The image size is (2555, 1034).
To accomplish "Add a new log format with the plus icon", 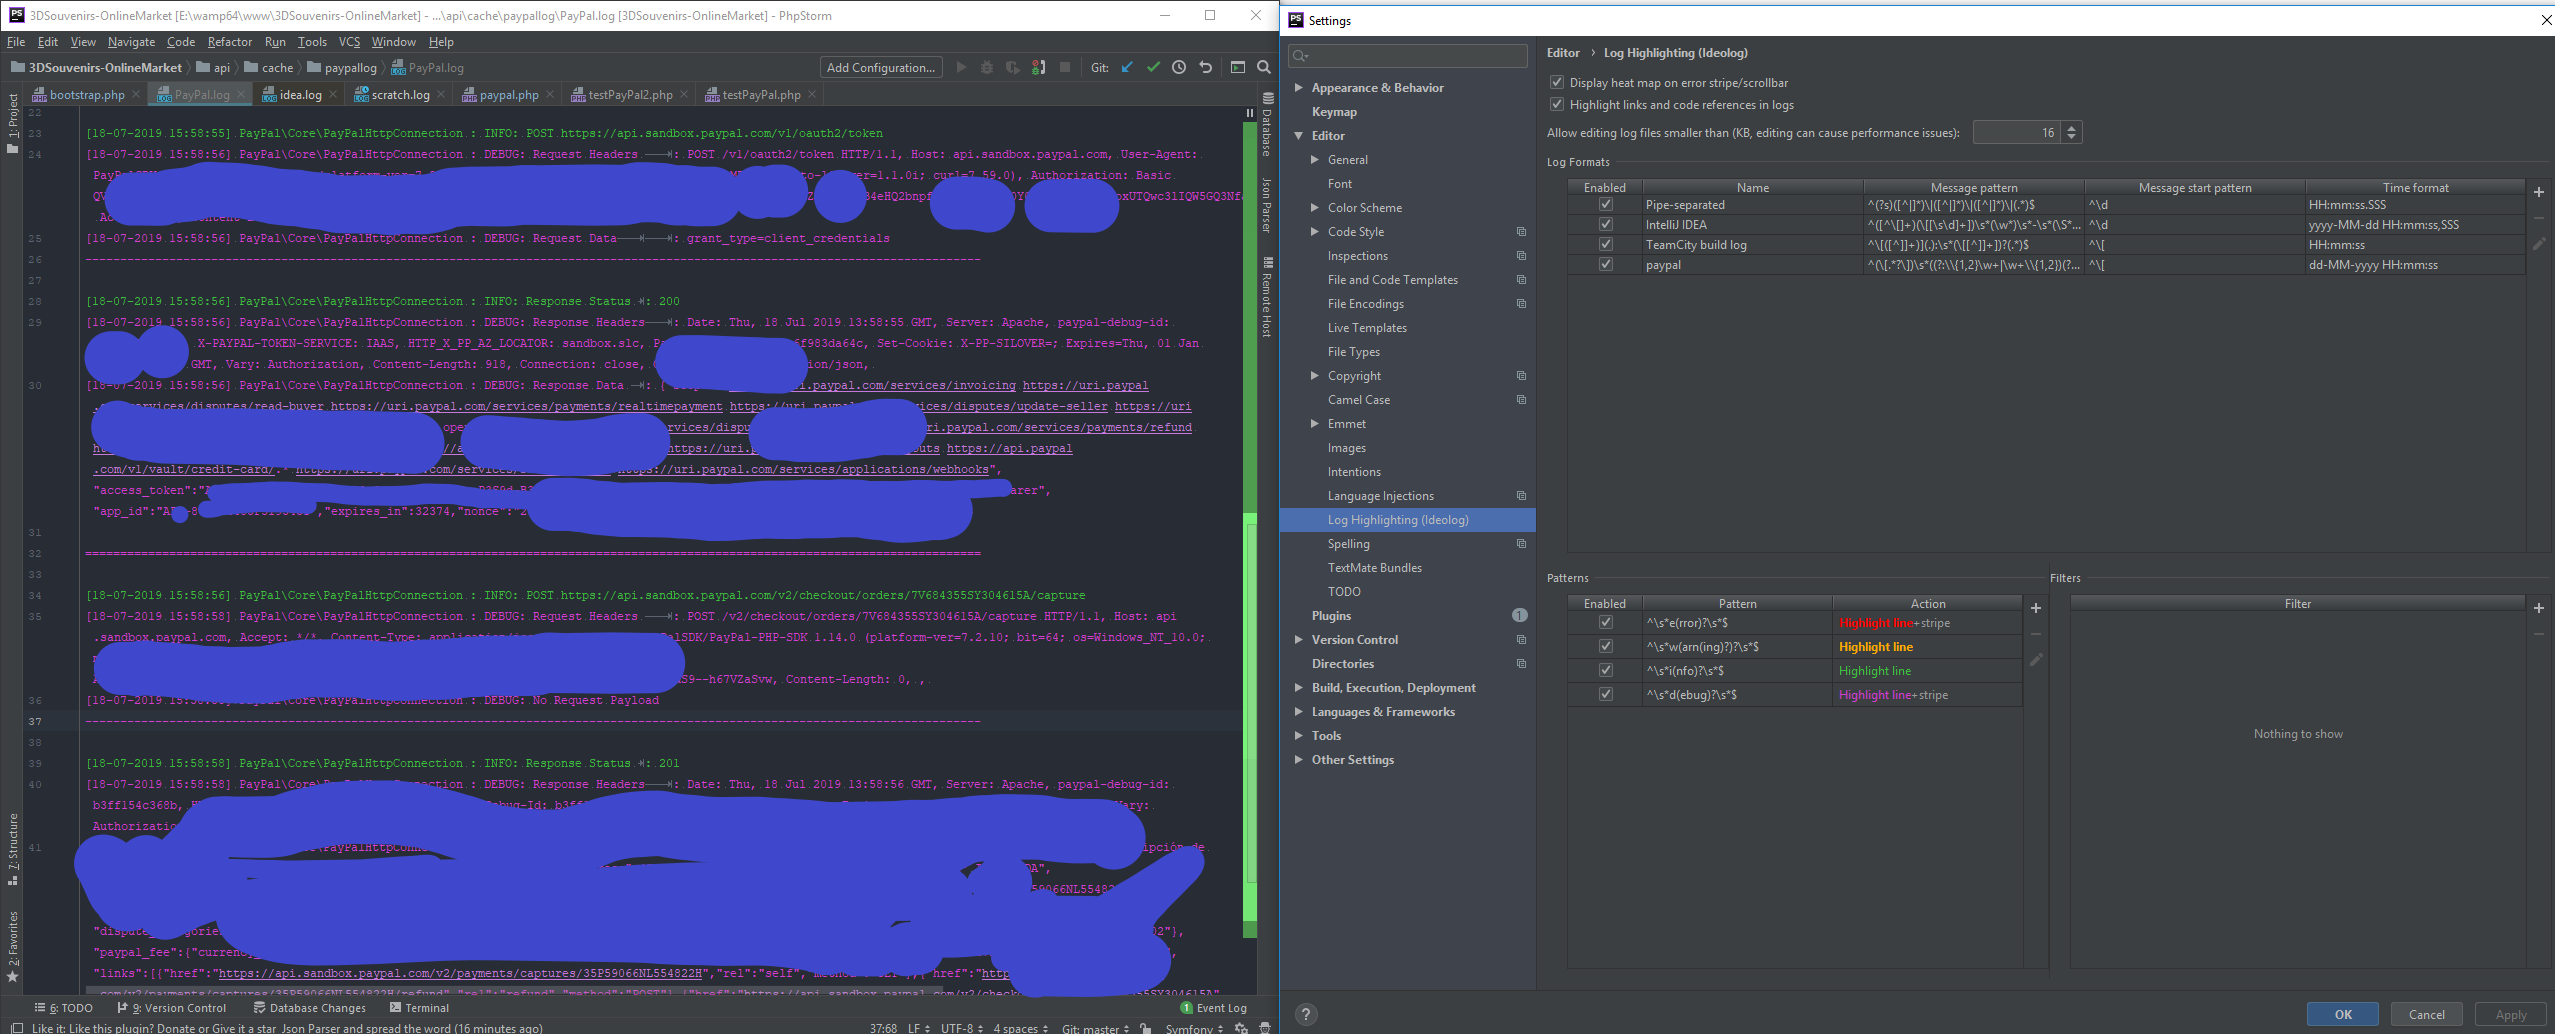I will [2539, 192].
